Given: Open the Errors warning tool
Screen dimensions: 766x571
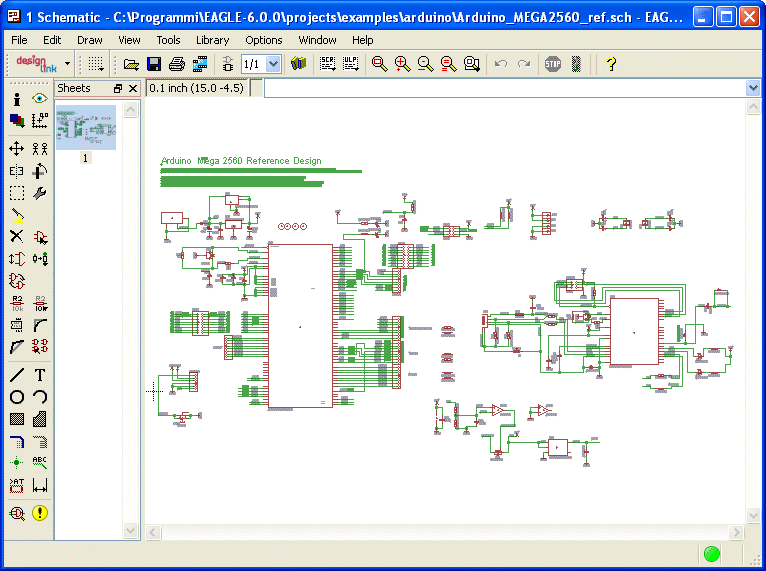Looking at the screenshot, I should (40, 513).
